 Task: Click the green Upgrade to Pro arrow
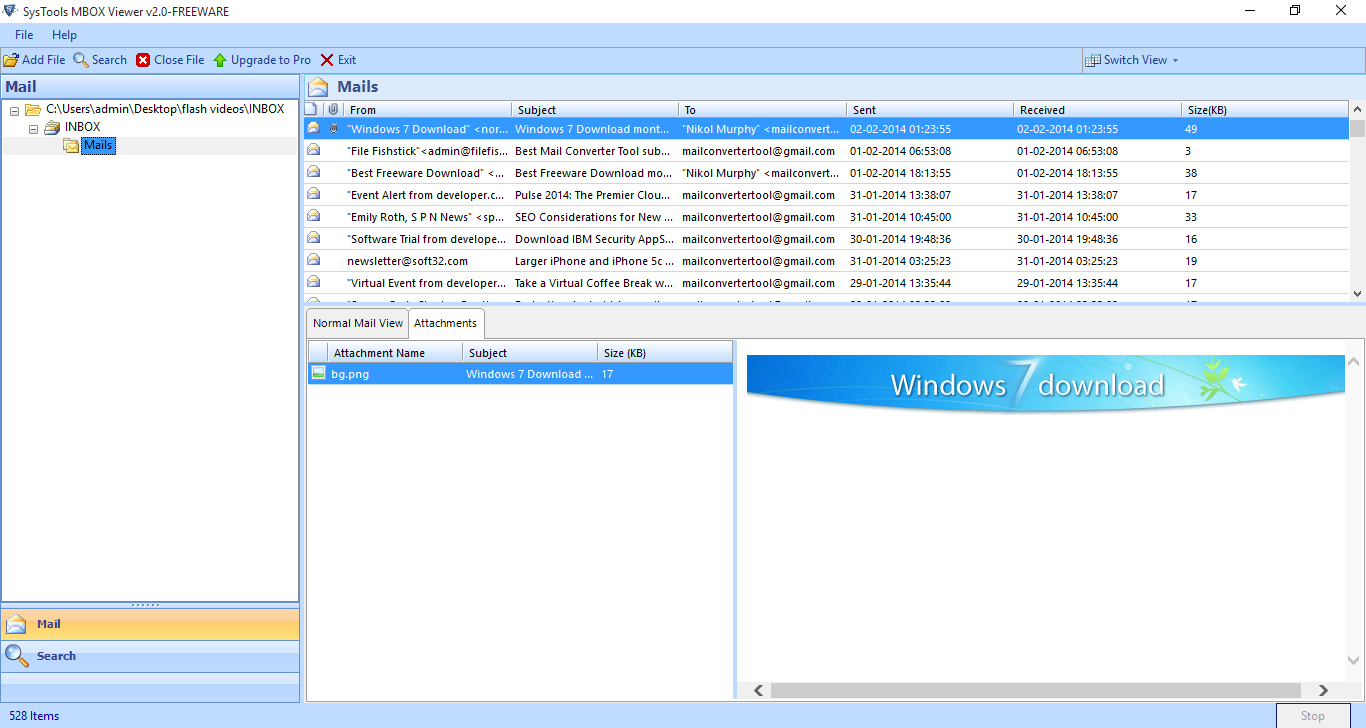click(x=220, y=60)
